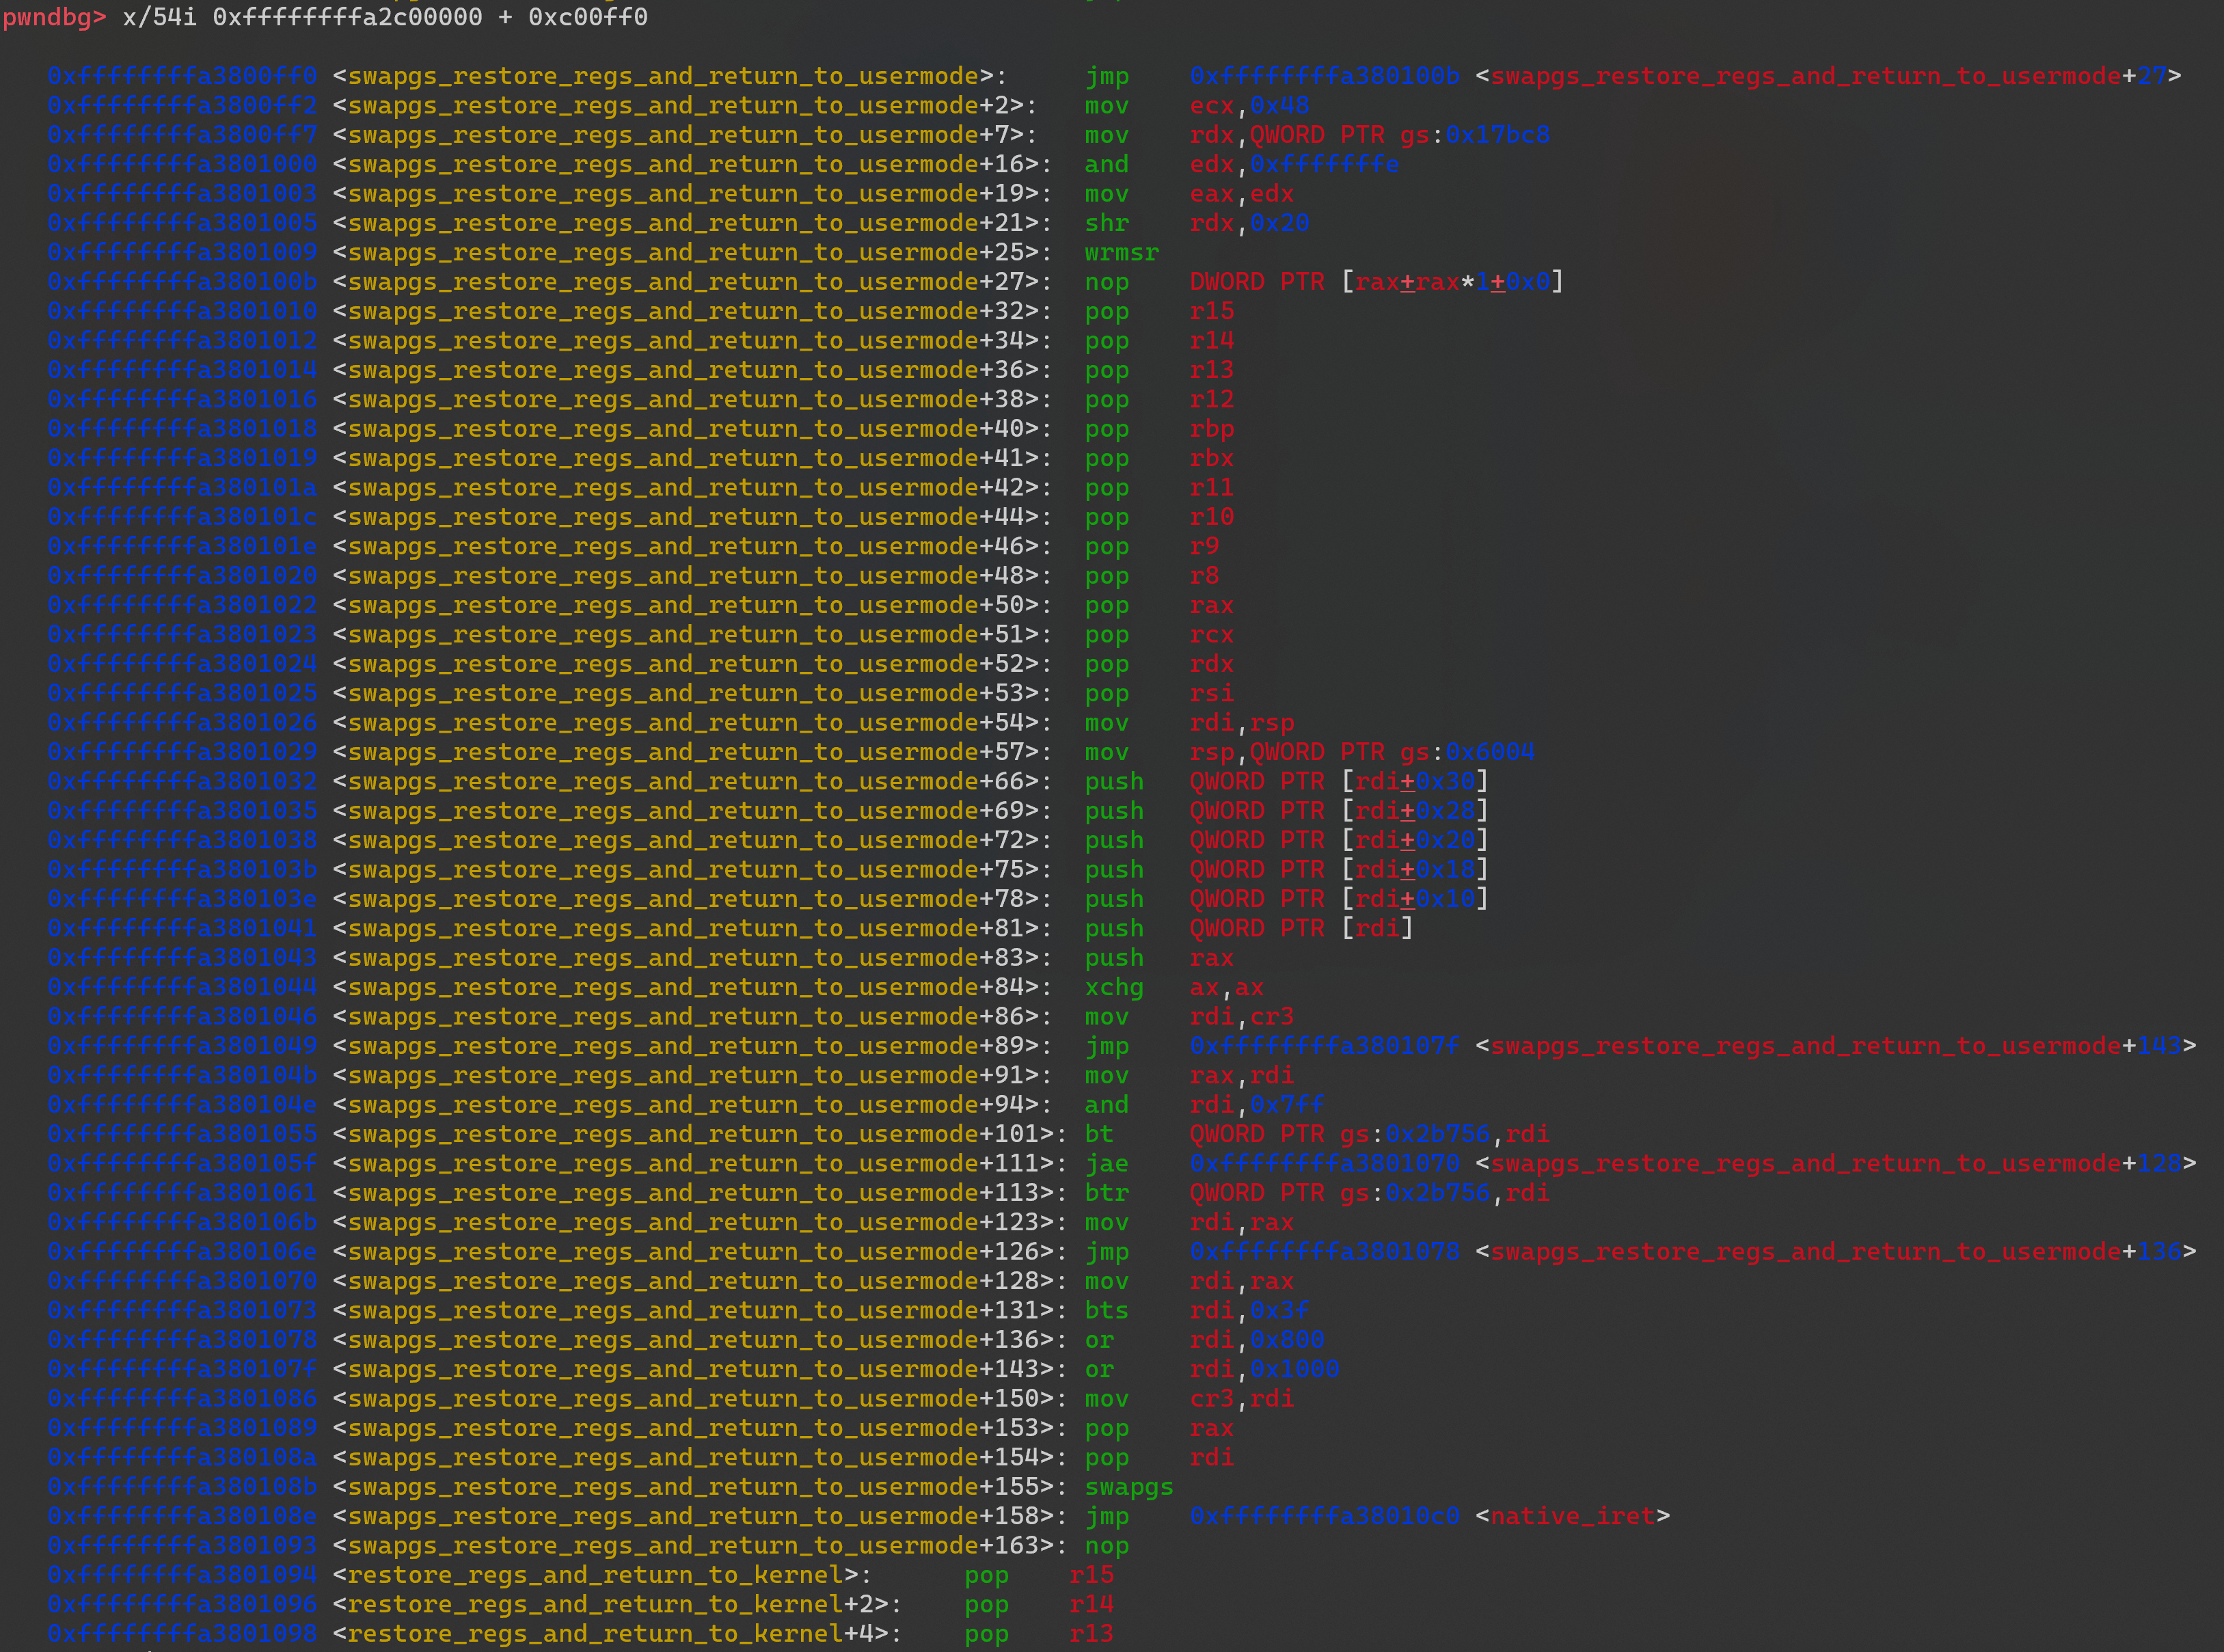This screenshot has width=2224, height=1652.
Task: Click the wrmsr instruction
Action: 1121,252
